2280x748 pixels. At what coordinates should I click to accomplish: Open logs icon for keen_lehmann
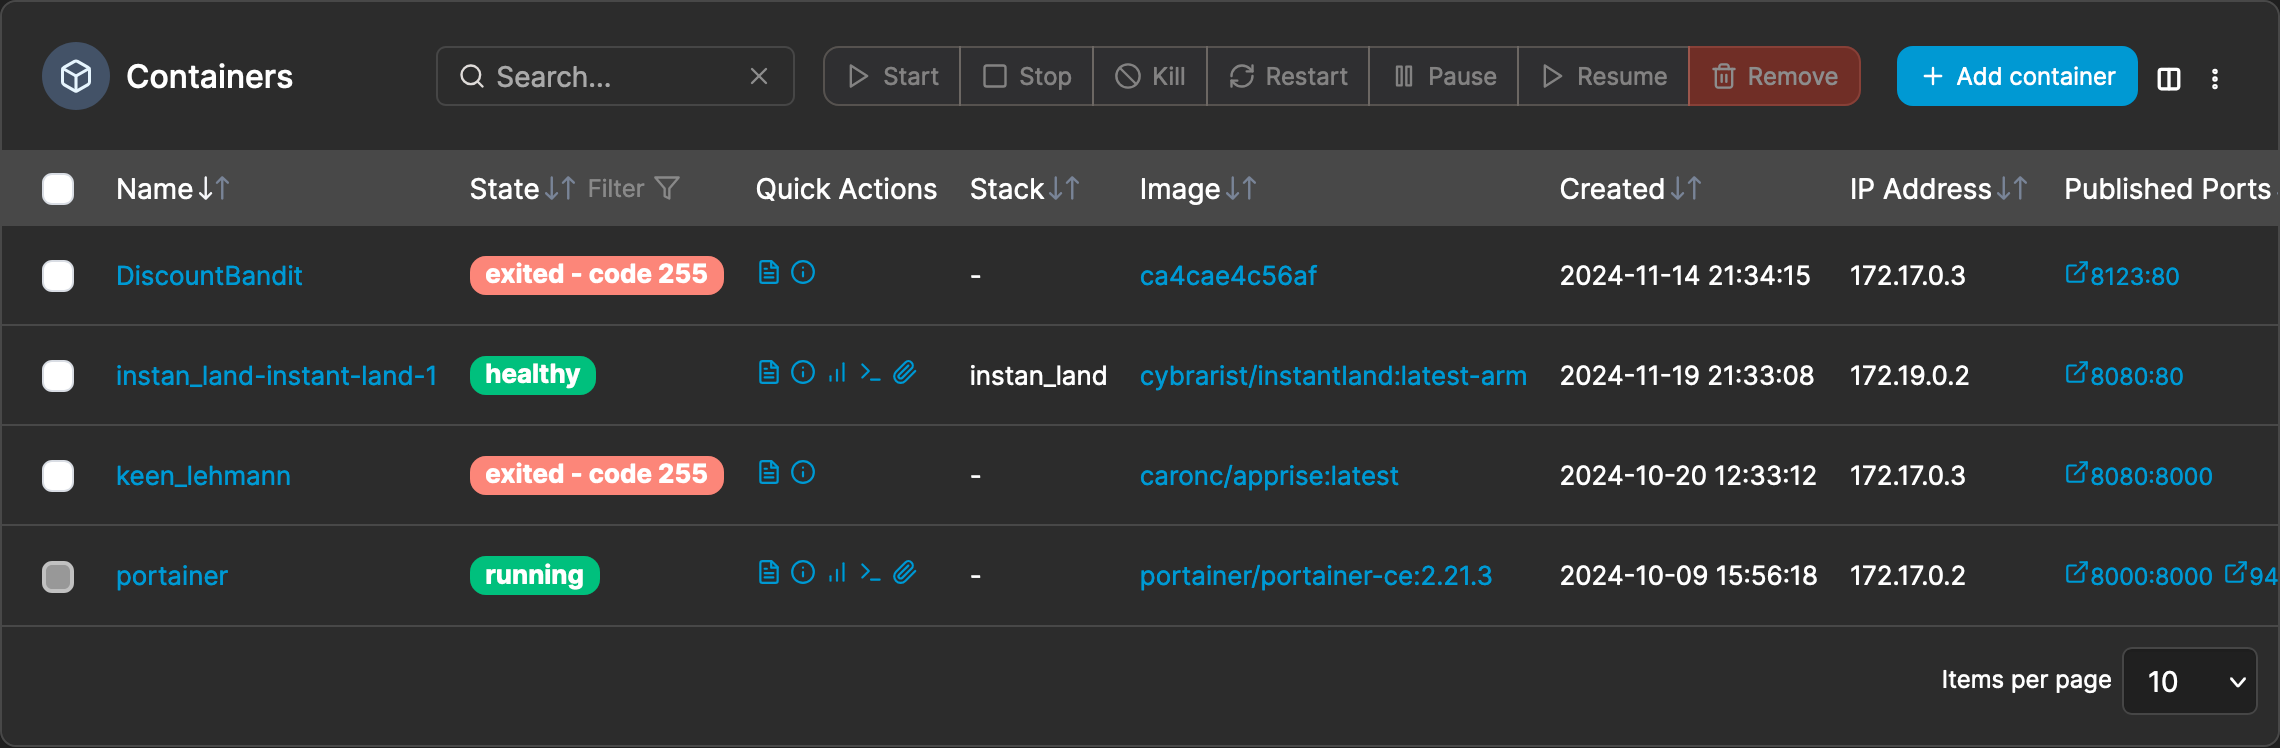768,472
